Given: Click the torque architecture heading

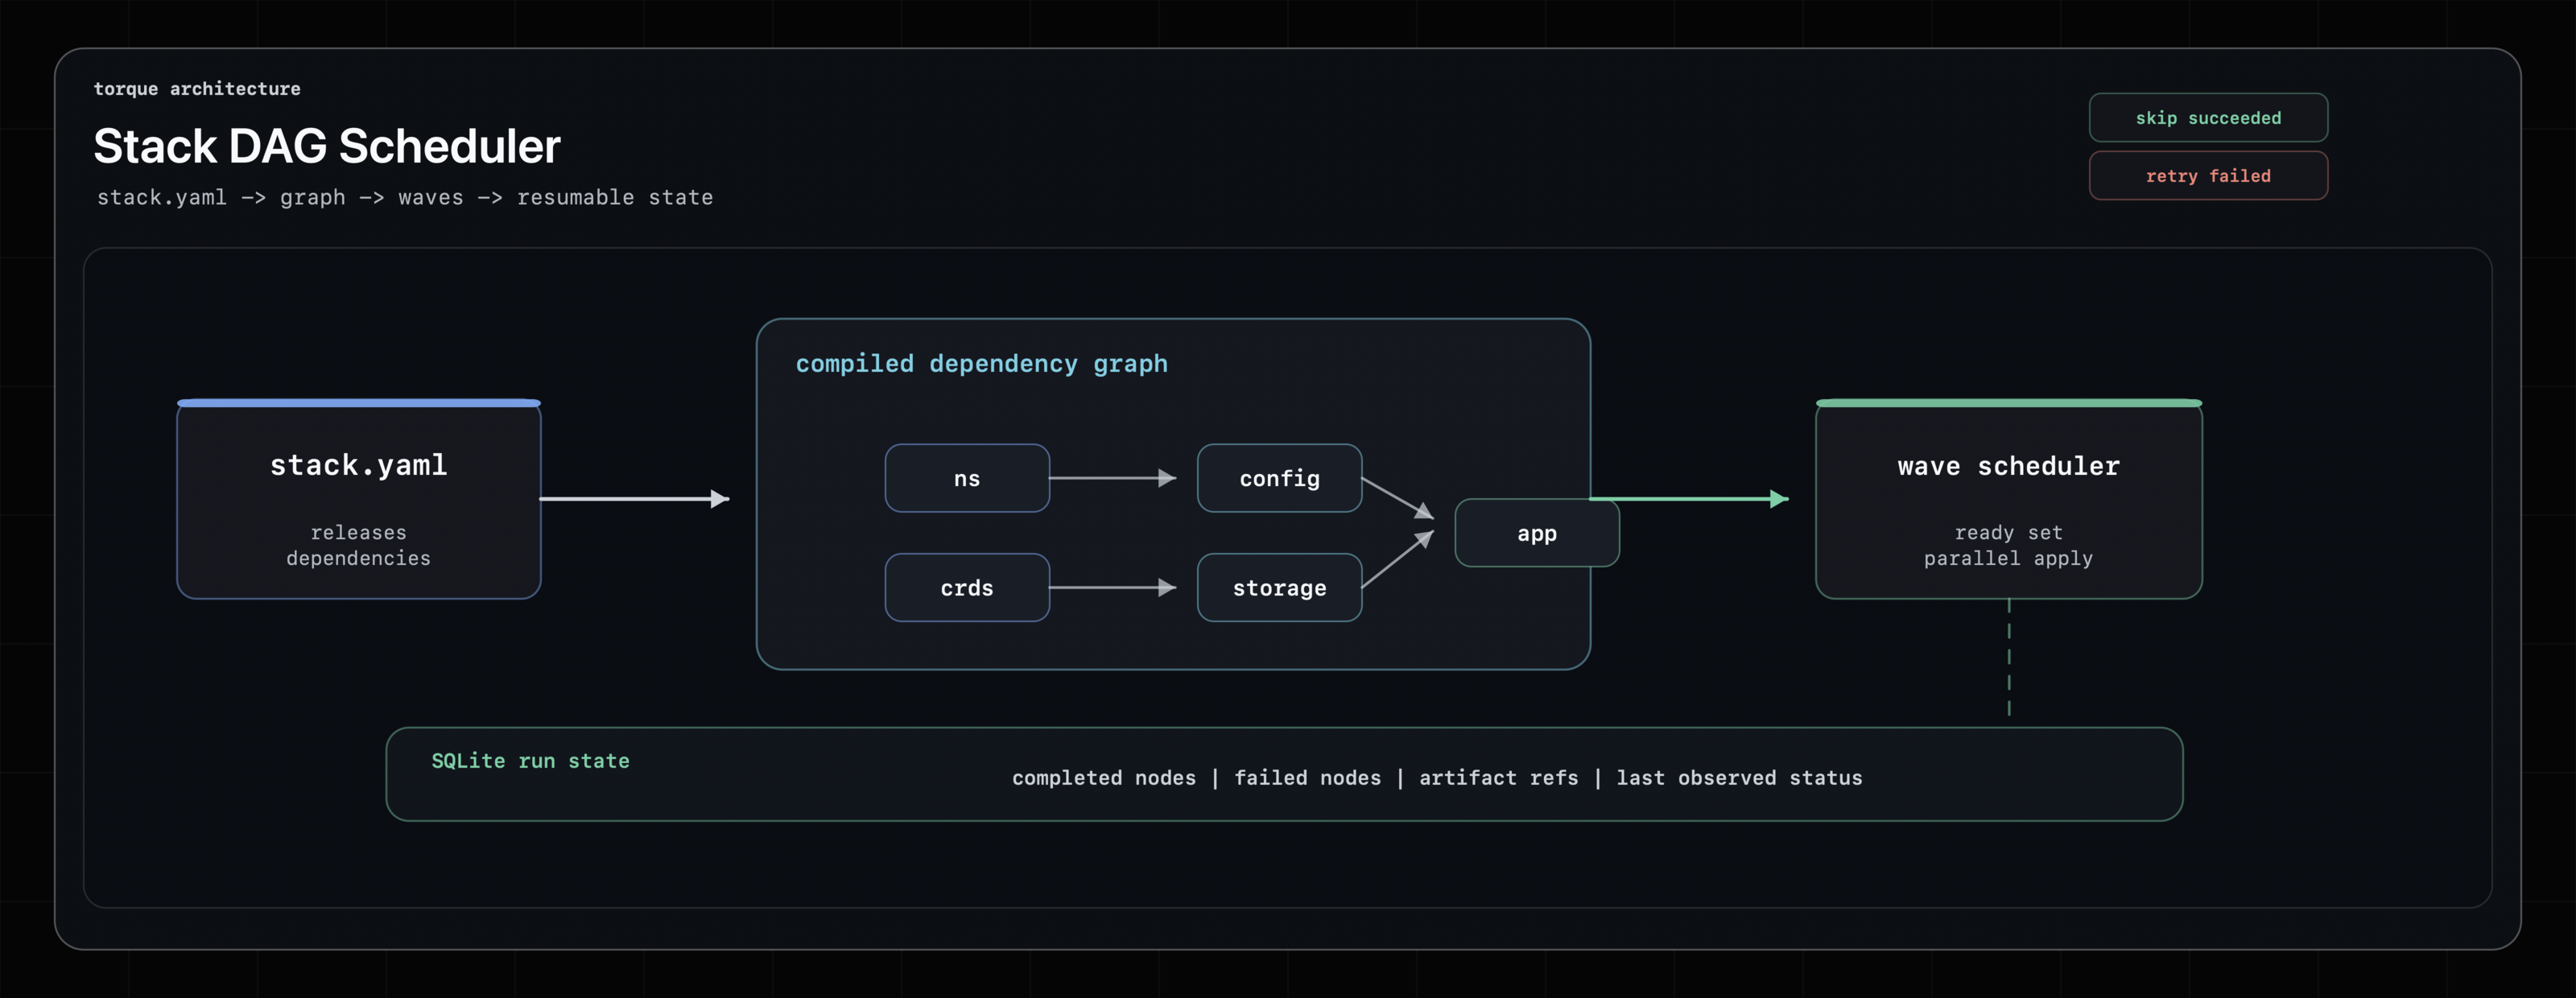Looking at the screenshot, I should pyautogui.click(x=197, y=89).
